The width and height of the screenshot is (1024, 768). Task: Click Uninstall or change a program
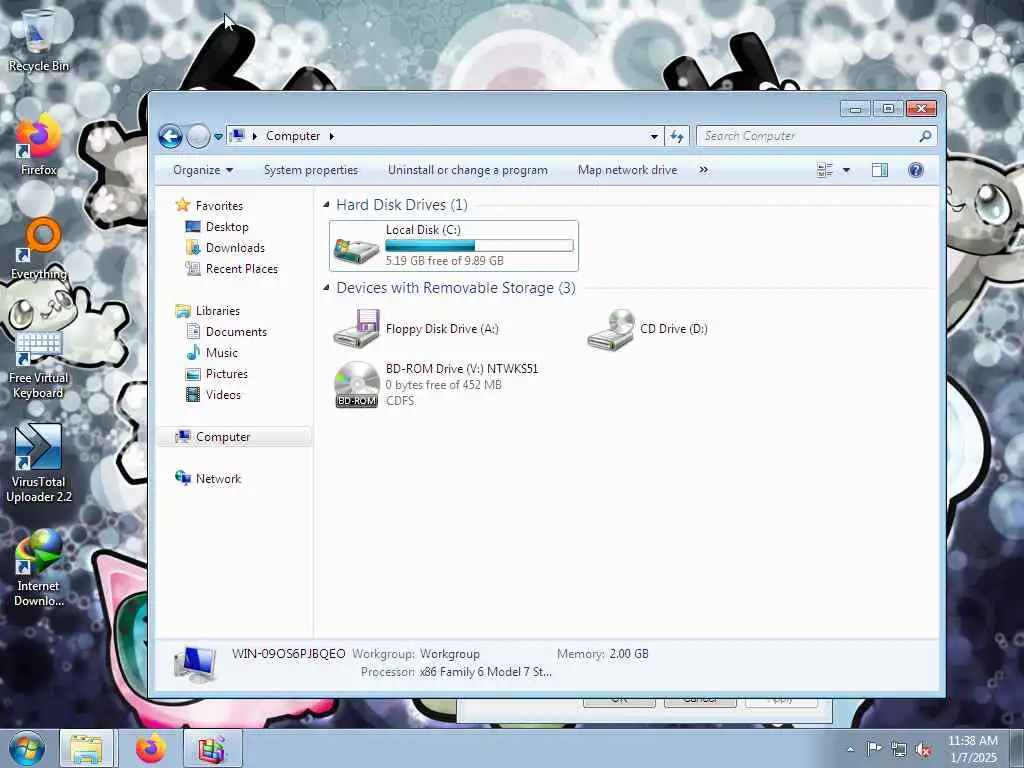coord(468,170)
